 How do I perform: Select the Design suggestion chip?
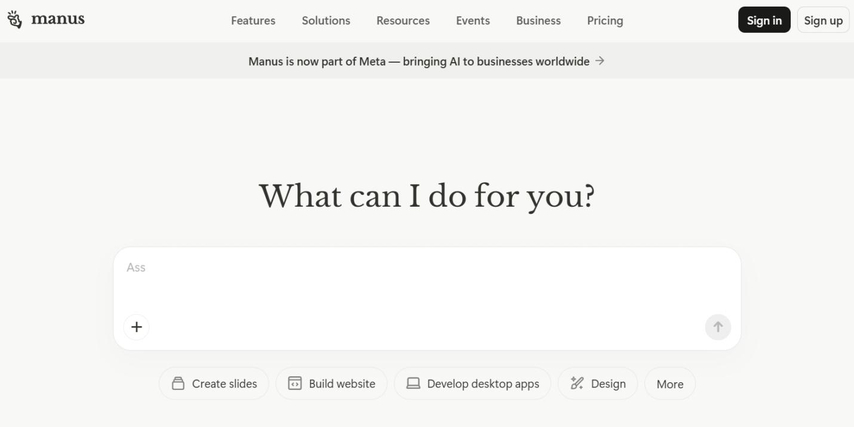click(597, 383)
